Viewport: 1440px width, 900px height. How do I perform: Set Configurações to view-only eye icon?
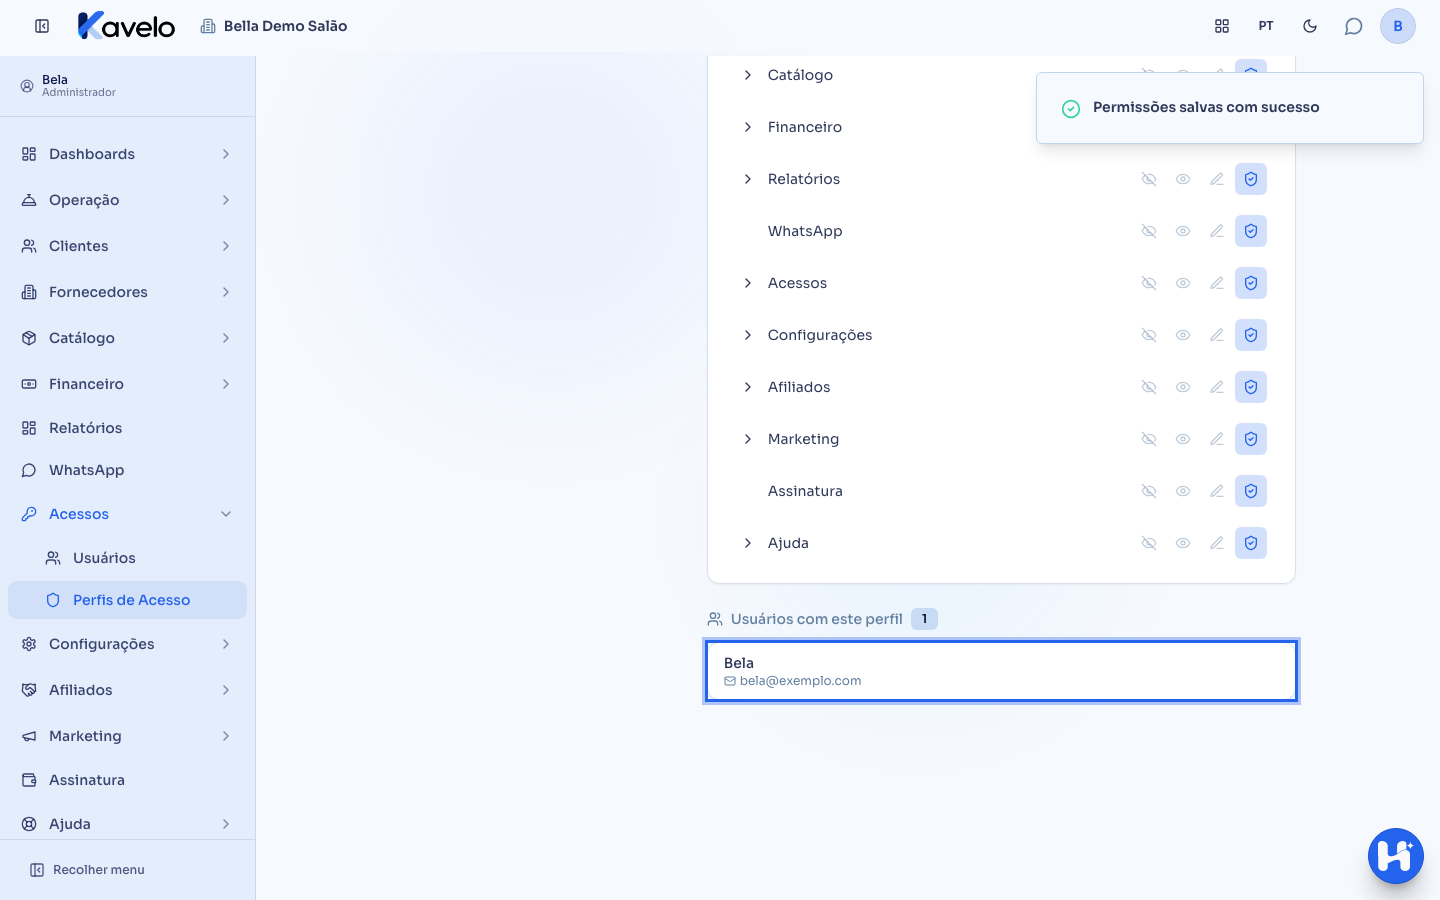tap(1183, 335)
